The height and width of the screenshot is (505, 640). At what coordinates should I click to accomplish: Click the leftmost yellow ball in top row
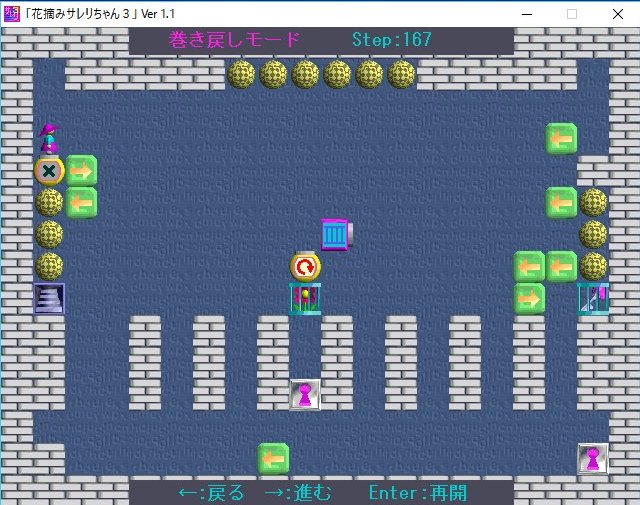(x=241, y=74)
